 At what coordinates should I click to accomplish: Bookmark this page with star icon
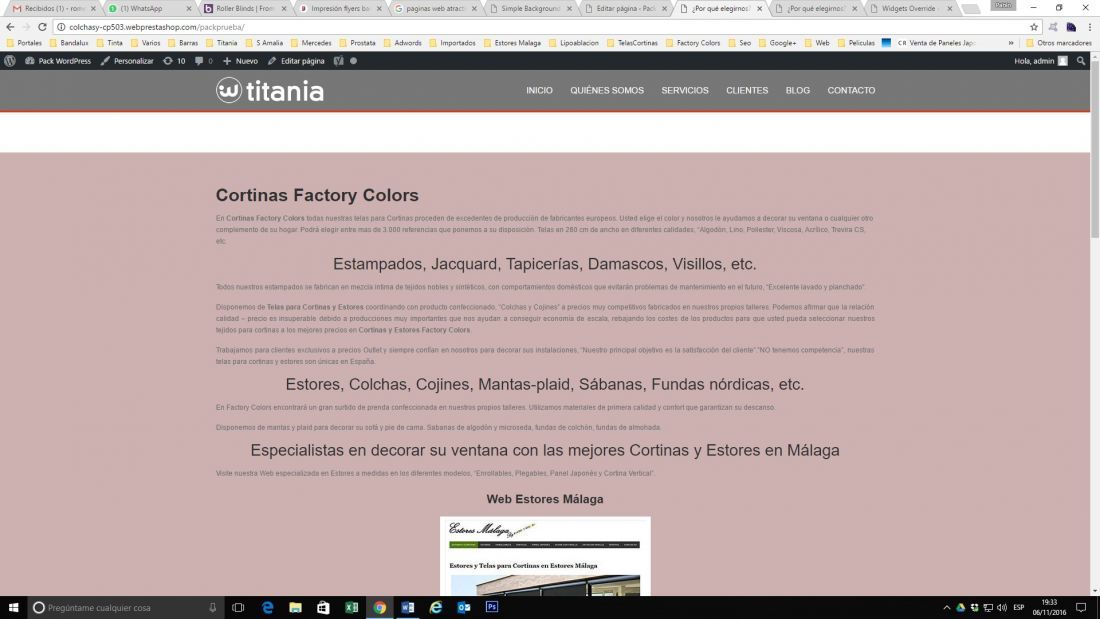coord(1034,27)
